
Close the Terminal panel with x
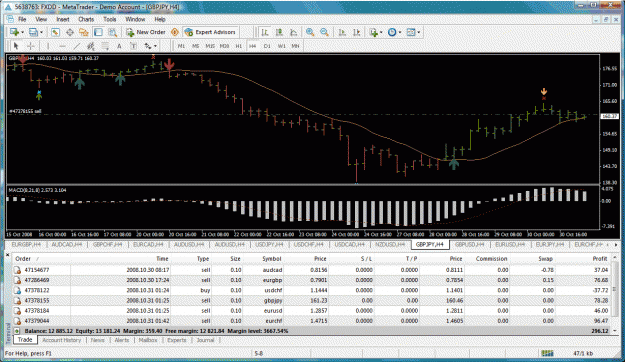coord(7,255)
